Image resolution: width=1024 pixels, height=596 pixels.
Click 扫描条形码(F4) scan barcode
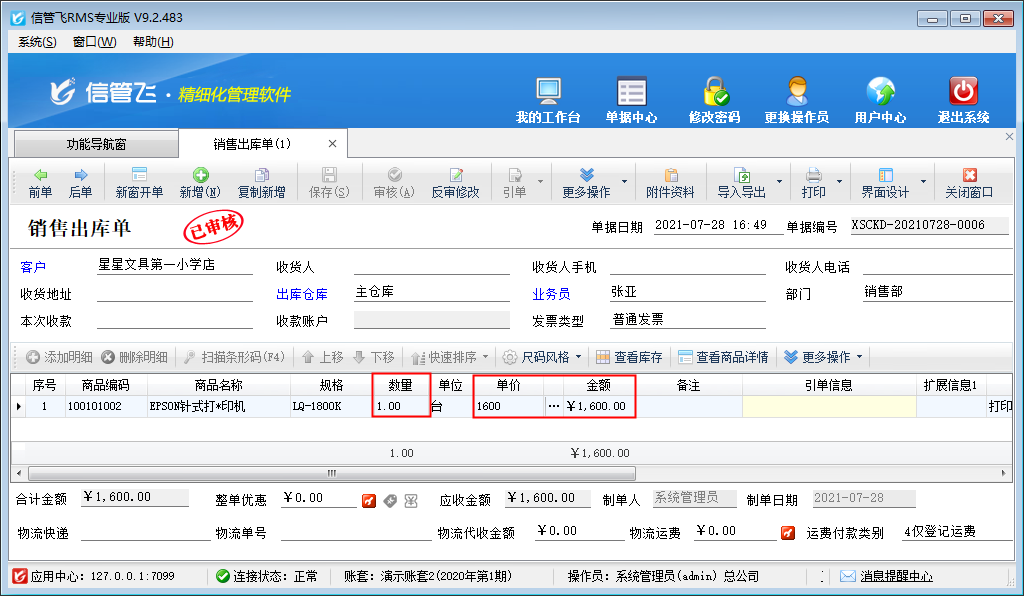234,357
